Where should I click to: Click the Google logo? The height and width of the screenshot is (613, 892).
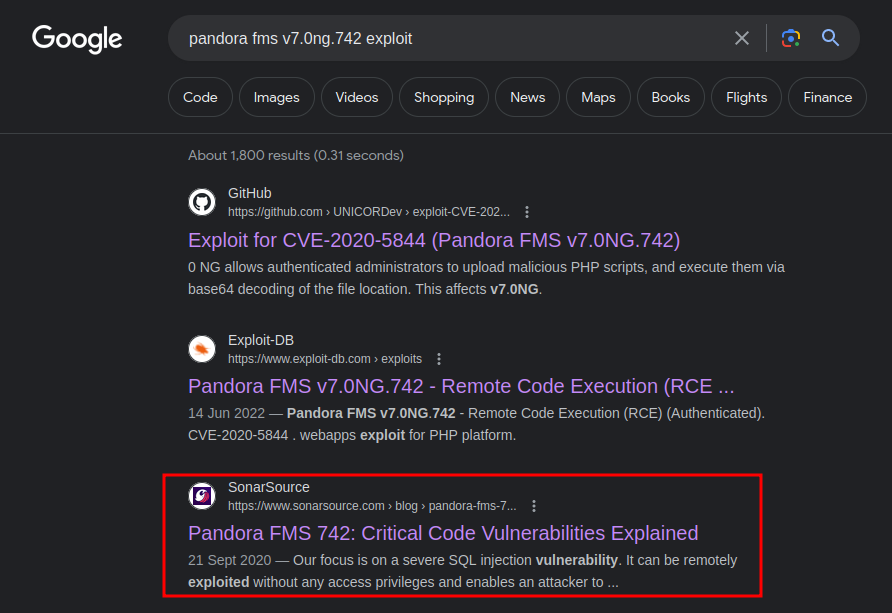pyautogui.click(x=77, y=39)
